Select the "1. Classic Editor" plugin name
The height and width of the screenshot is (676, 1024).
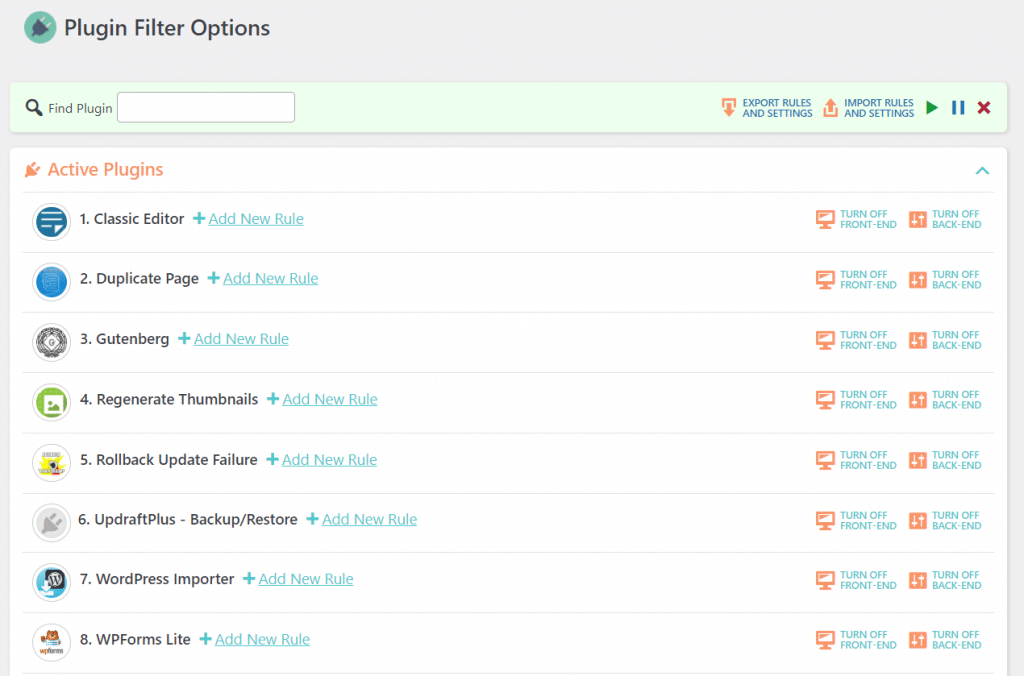tap(132, 219)
